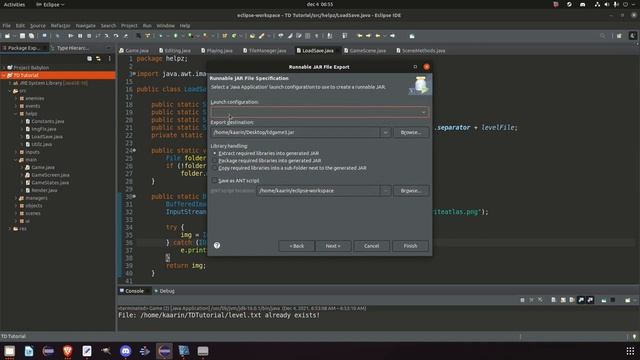
Task: Click the console Terminate icon
Action: [x=522, y=300]
